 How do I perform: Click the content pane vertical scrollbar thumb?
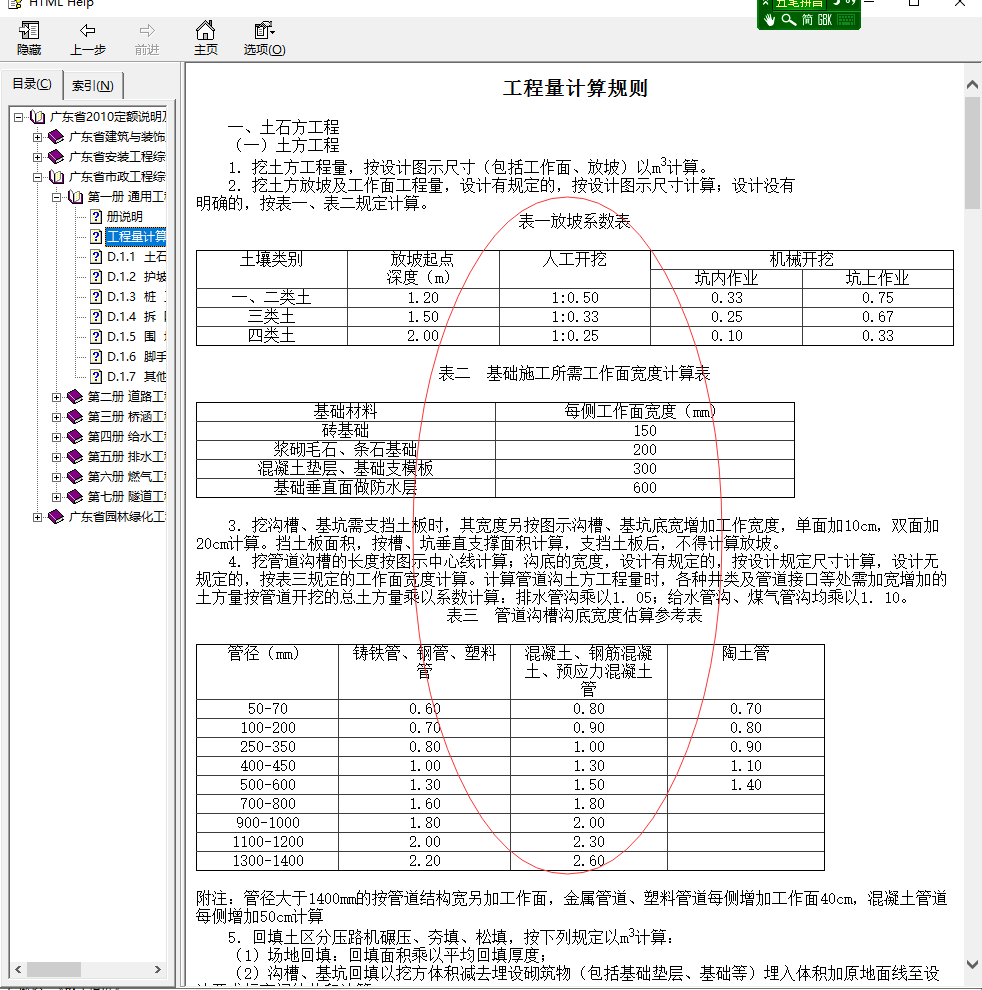pyautogui.click(x=973, y=152)
